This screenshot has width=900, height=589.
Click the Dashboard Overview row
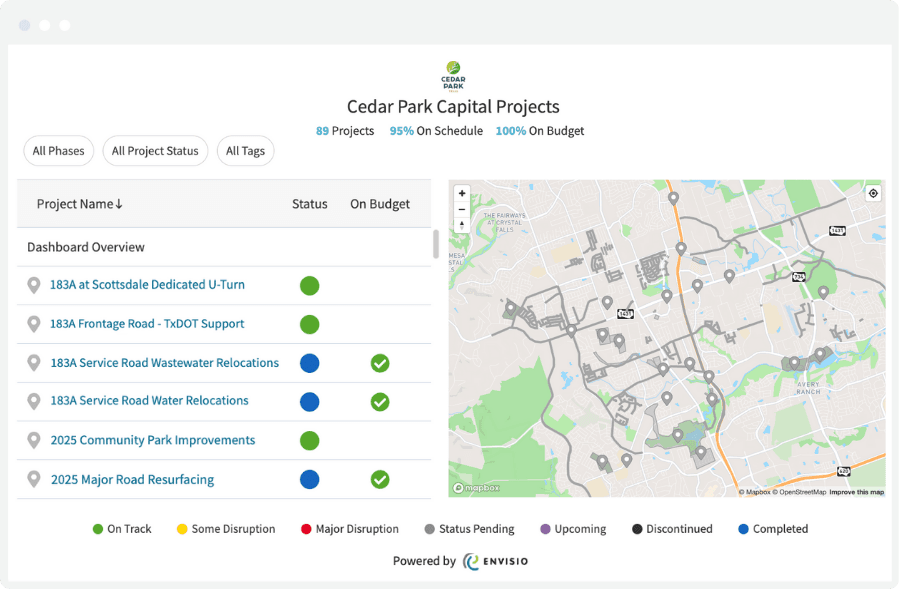(x=224, y=247)
